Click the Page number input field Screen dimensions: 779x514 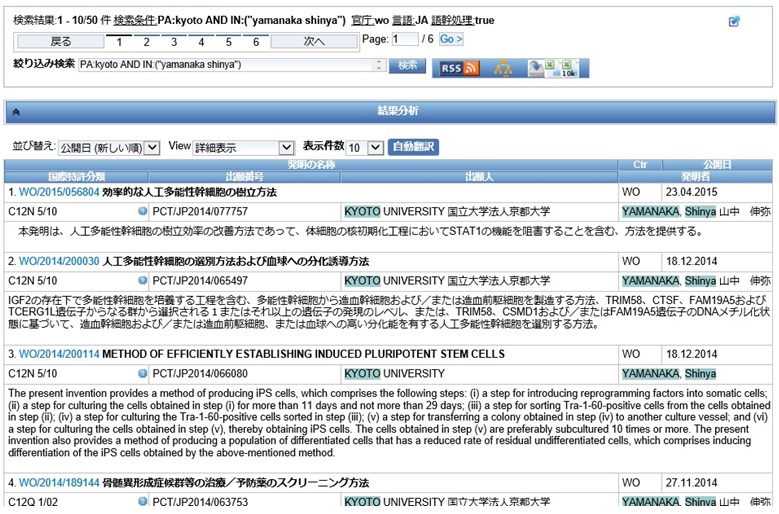tap(405, 39)
